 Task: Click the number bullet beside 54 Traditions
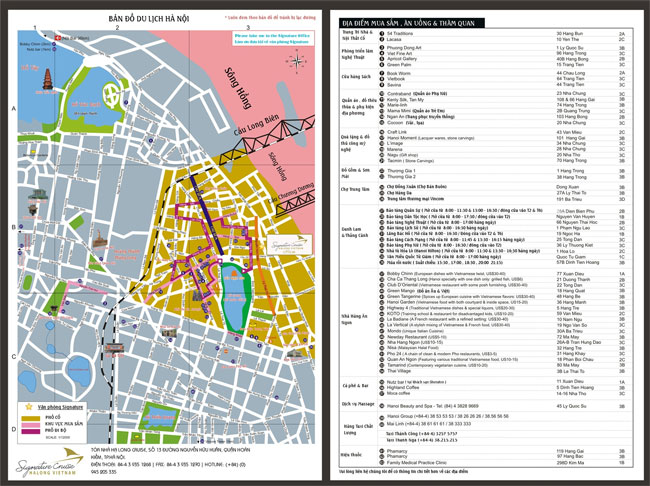pyautogui.click(x=382, y=33)
